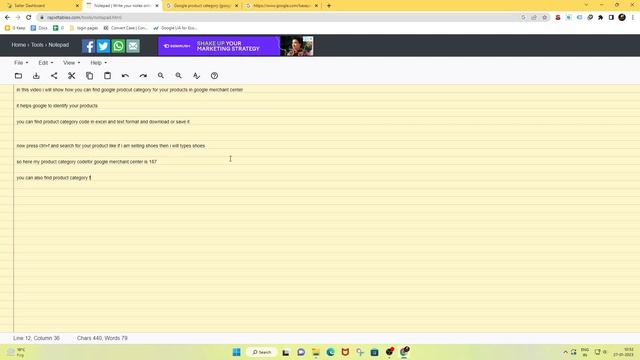This screenshot has height=360, width=640.
Task: Click the Semrush marketing strategy ad banner
Action: coord(236,46)
